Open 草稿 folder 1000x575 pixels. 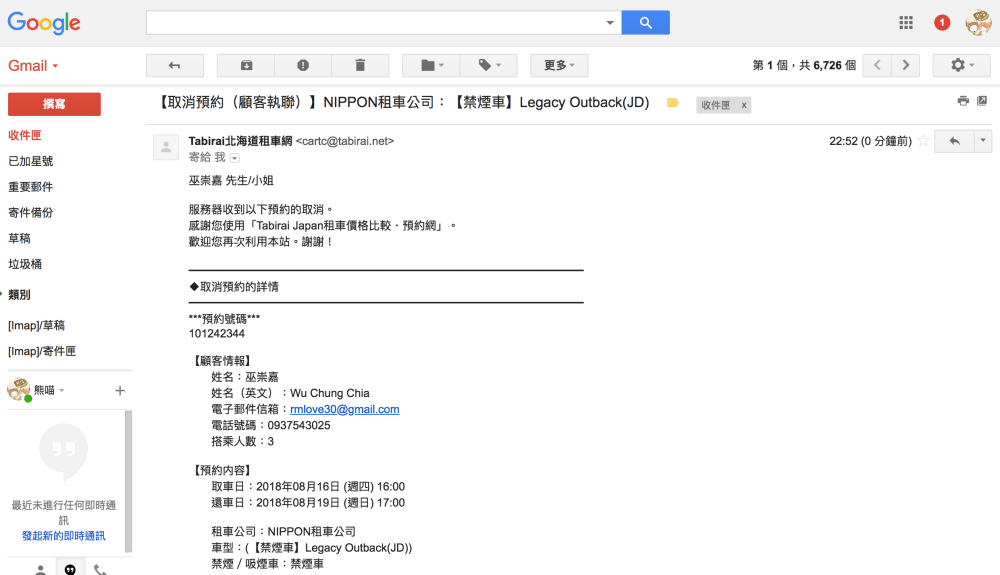pos(19,238)
